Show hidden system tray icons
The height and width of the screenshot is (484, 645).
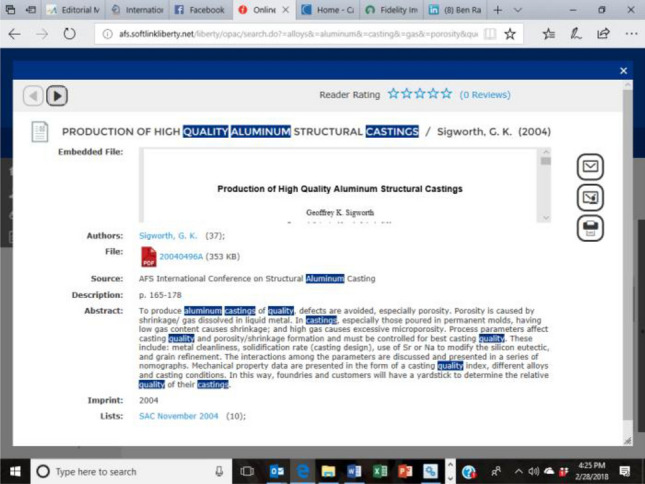pyautogui.click(x=519, y=471)
